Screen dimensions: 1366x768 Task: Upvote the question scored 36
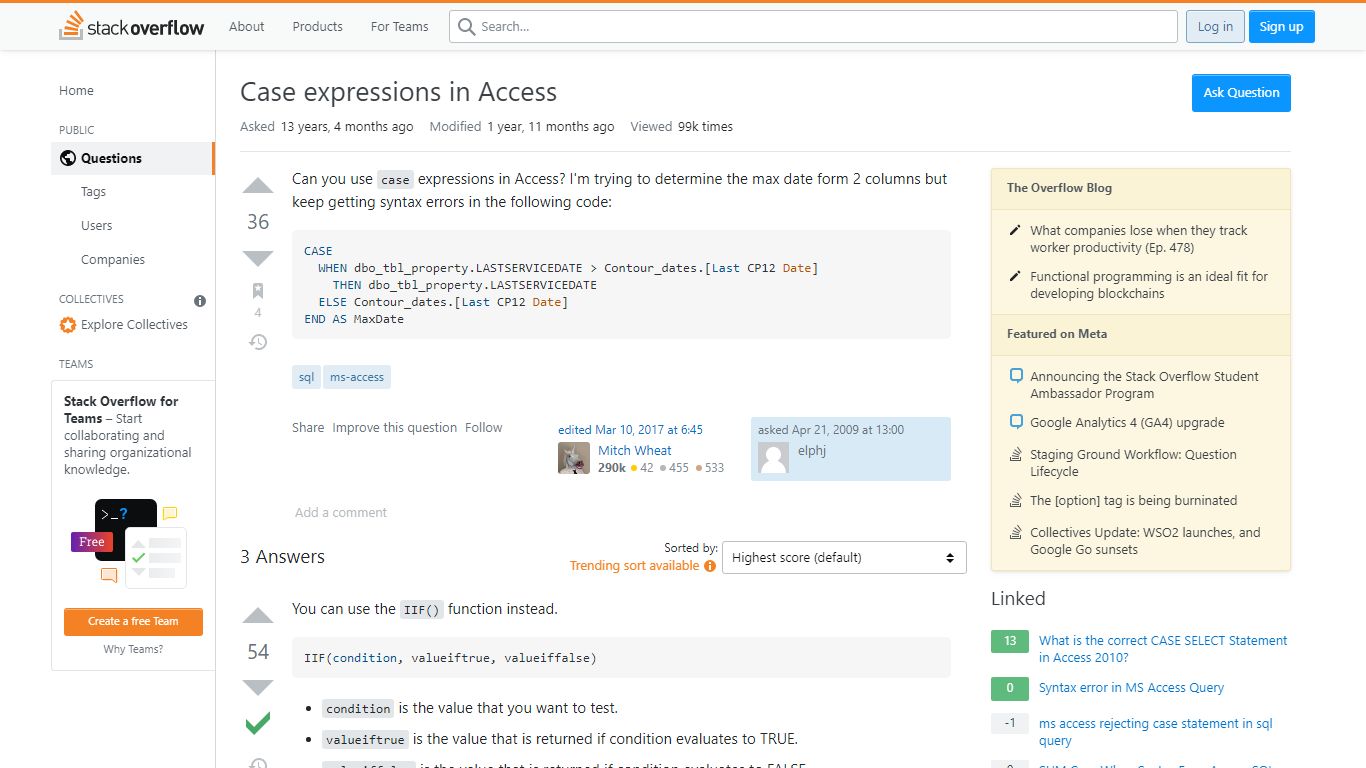tap(258, 186)
